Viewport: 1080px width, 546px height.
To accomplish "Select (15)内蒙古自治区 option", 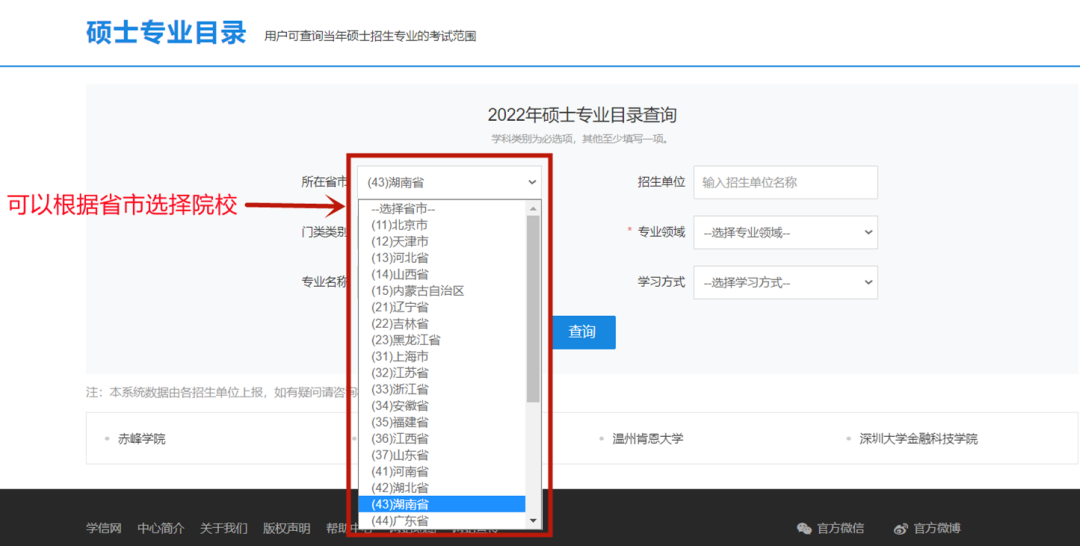I will tap(442, 291).
